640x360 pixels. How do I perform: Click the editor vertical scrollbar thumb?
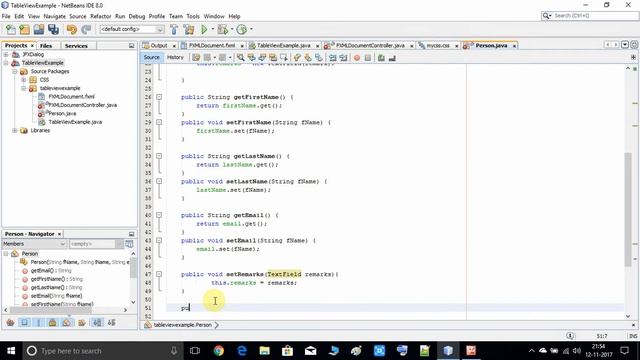(x=628, y=210)
